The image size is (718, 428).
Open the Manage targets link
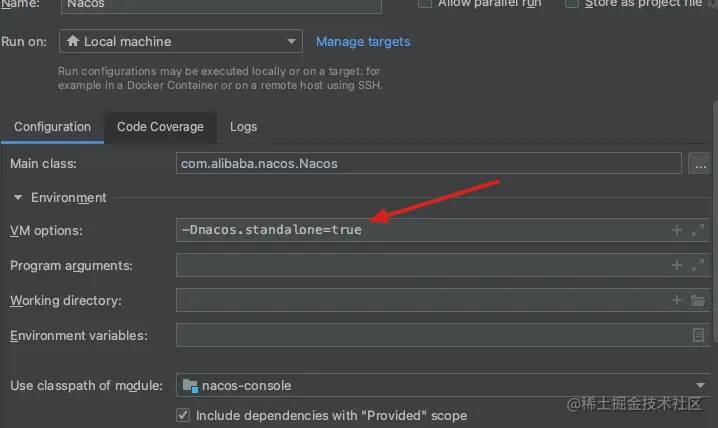pos(363,41)
